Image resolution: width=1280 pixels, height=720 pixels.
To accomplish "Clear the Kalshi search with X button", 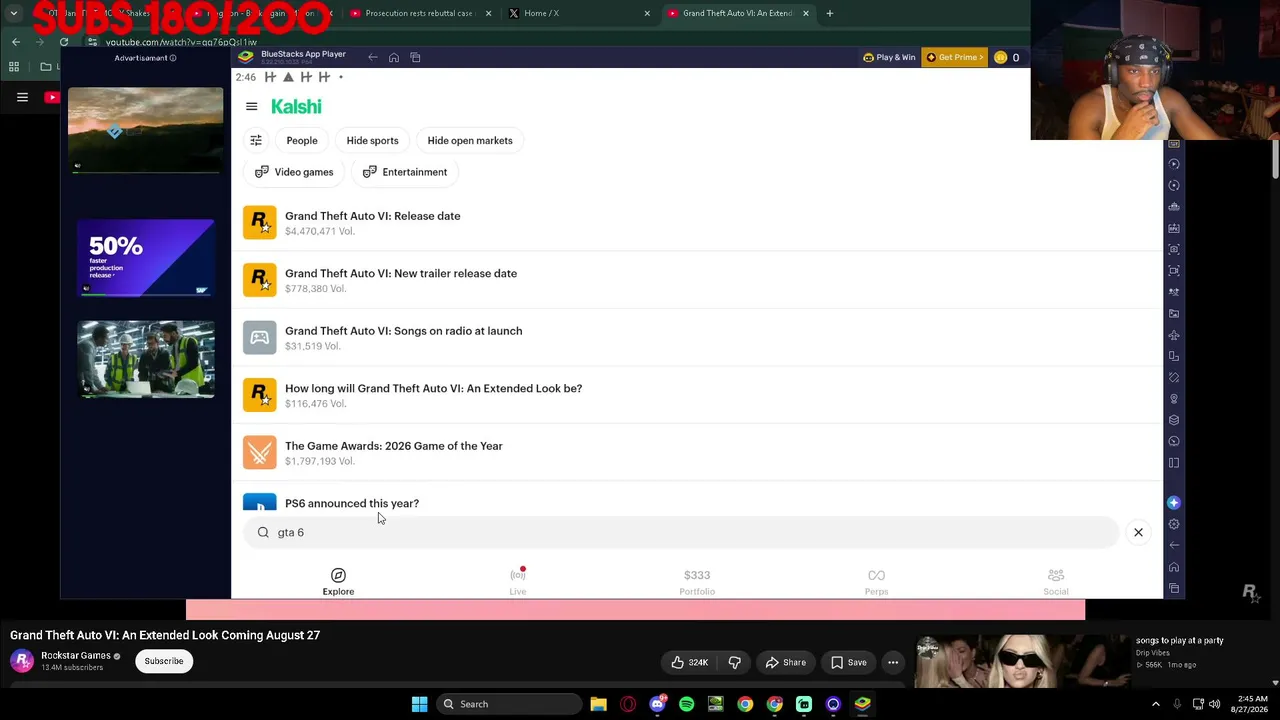I will [1138, 533].
